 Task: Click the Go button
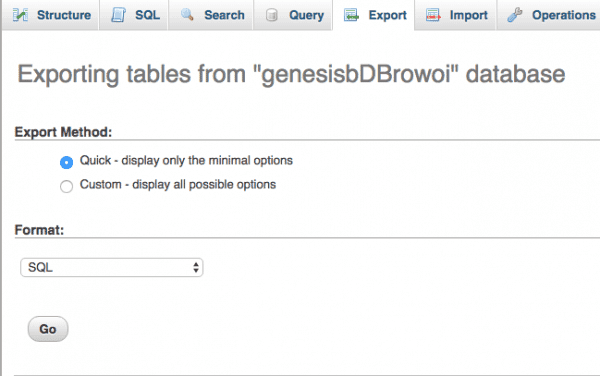pyautogui.click(x=48, y=329)
